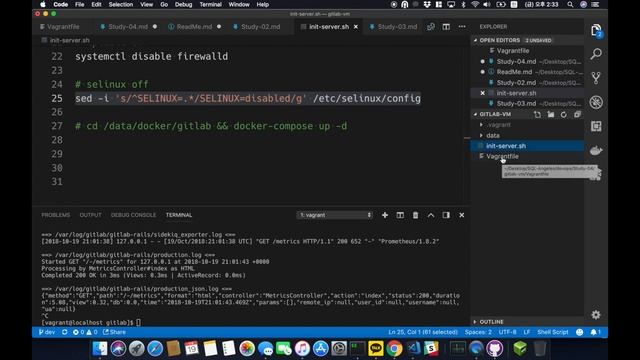Open the Source Control view

[x=596, y=78]
